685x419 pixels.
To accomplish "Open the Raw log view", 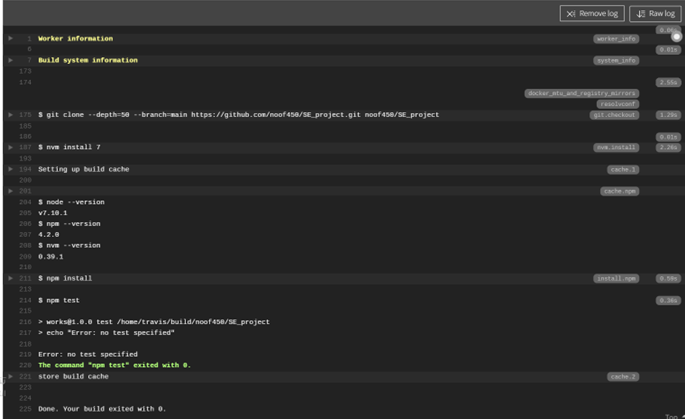I will (655, 14).
